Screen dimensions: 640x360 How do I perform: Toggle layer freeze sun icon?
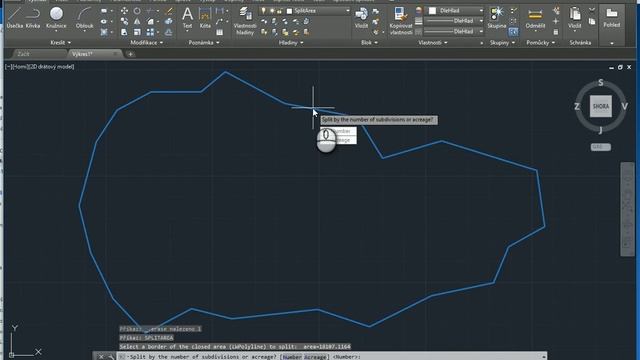tap(271, 11)
